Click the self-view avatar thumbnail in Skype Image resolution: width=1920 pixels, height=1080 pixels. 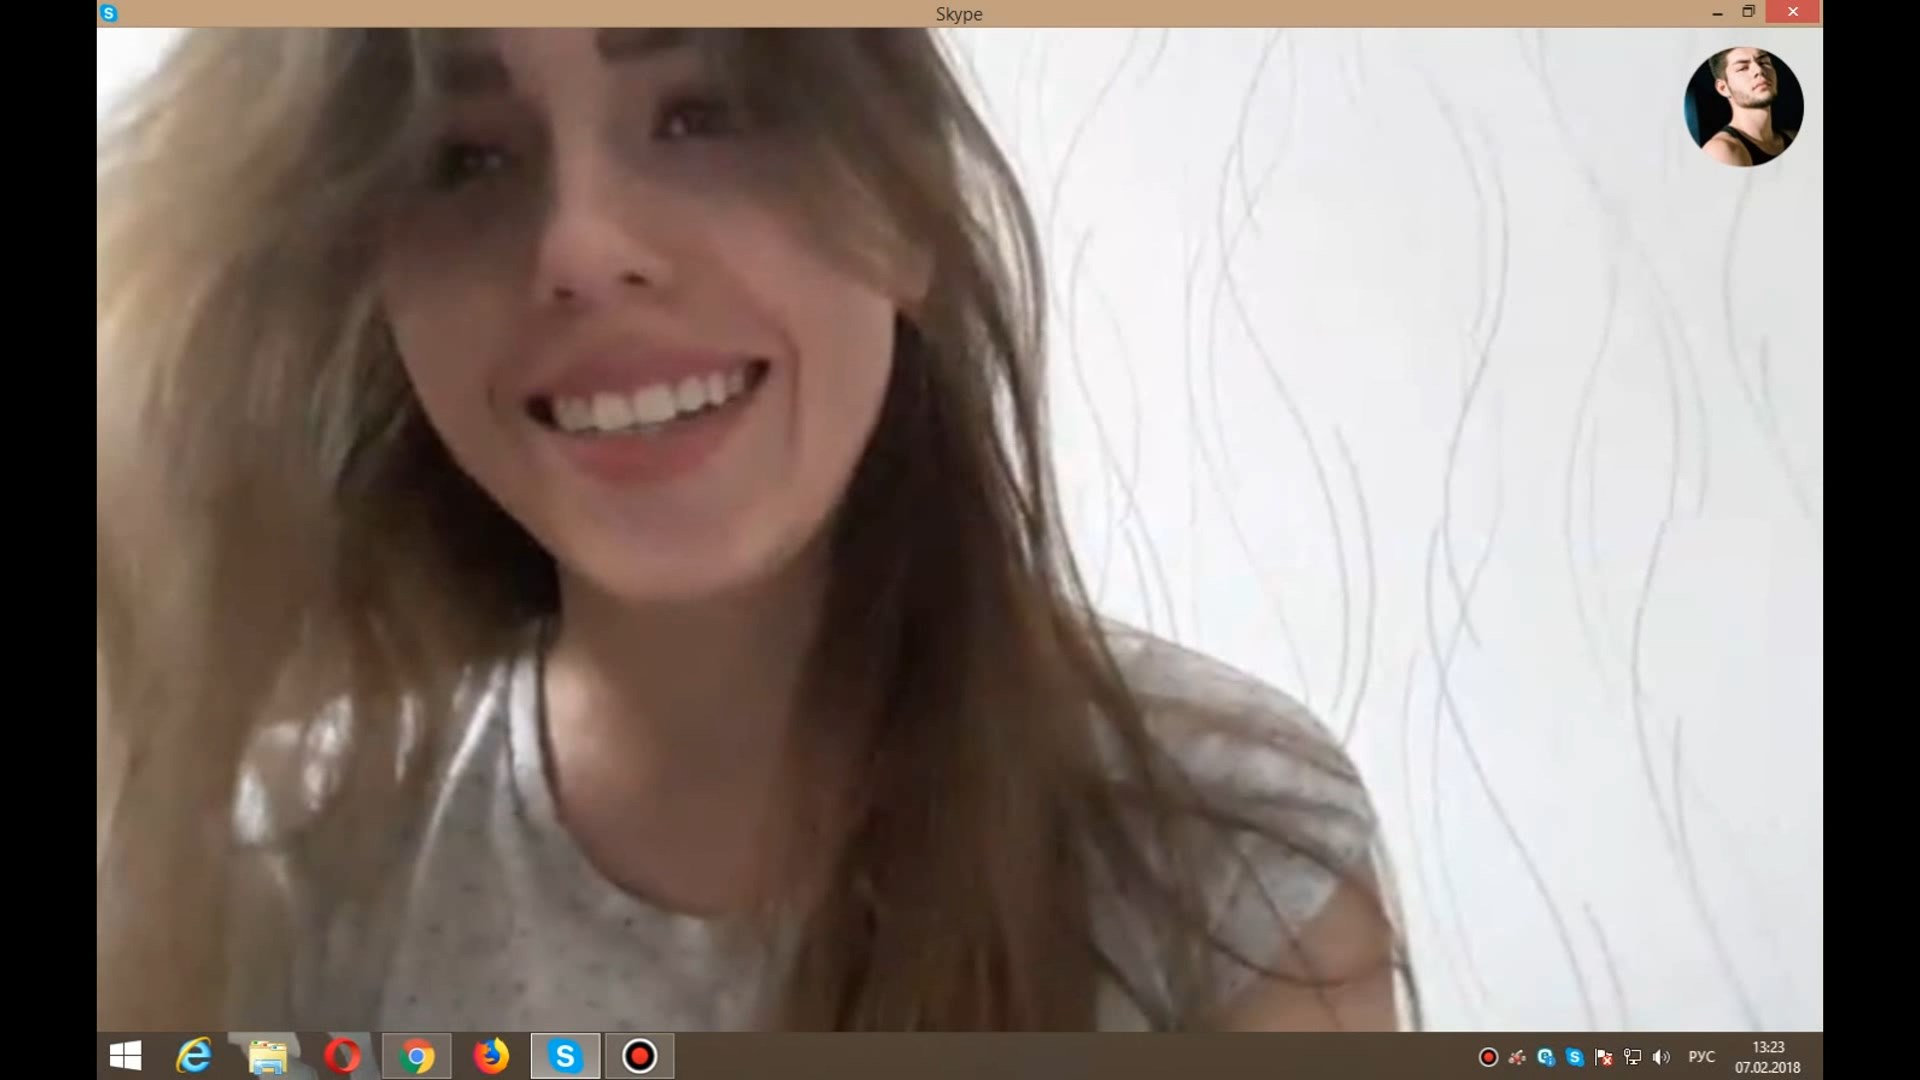pyautogui.click(x=1743, y=106)
